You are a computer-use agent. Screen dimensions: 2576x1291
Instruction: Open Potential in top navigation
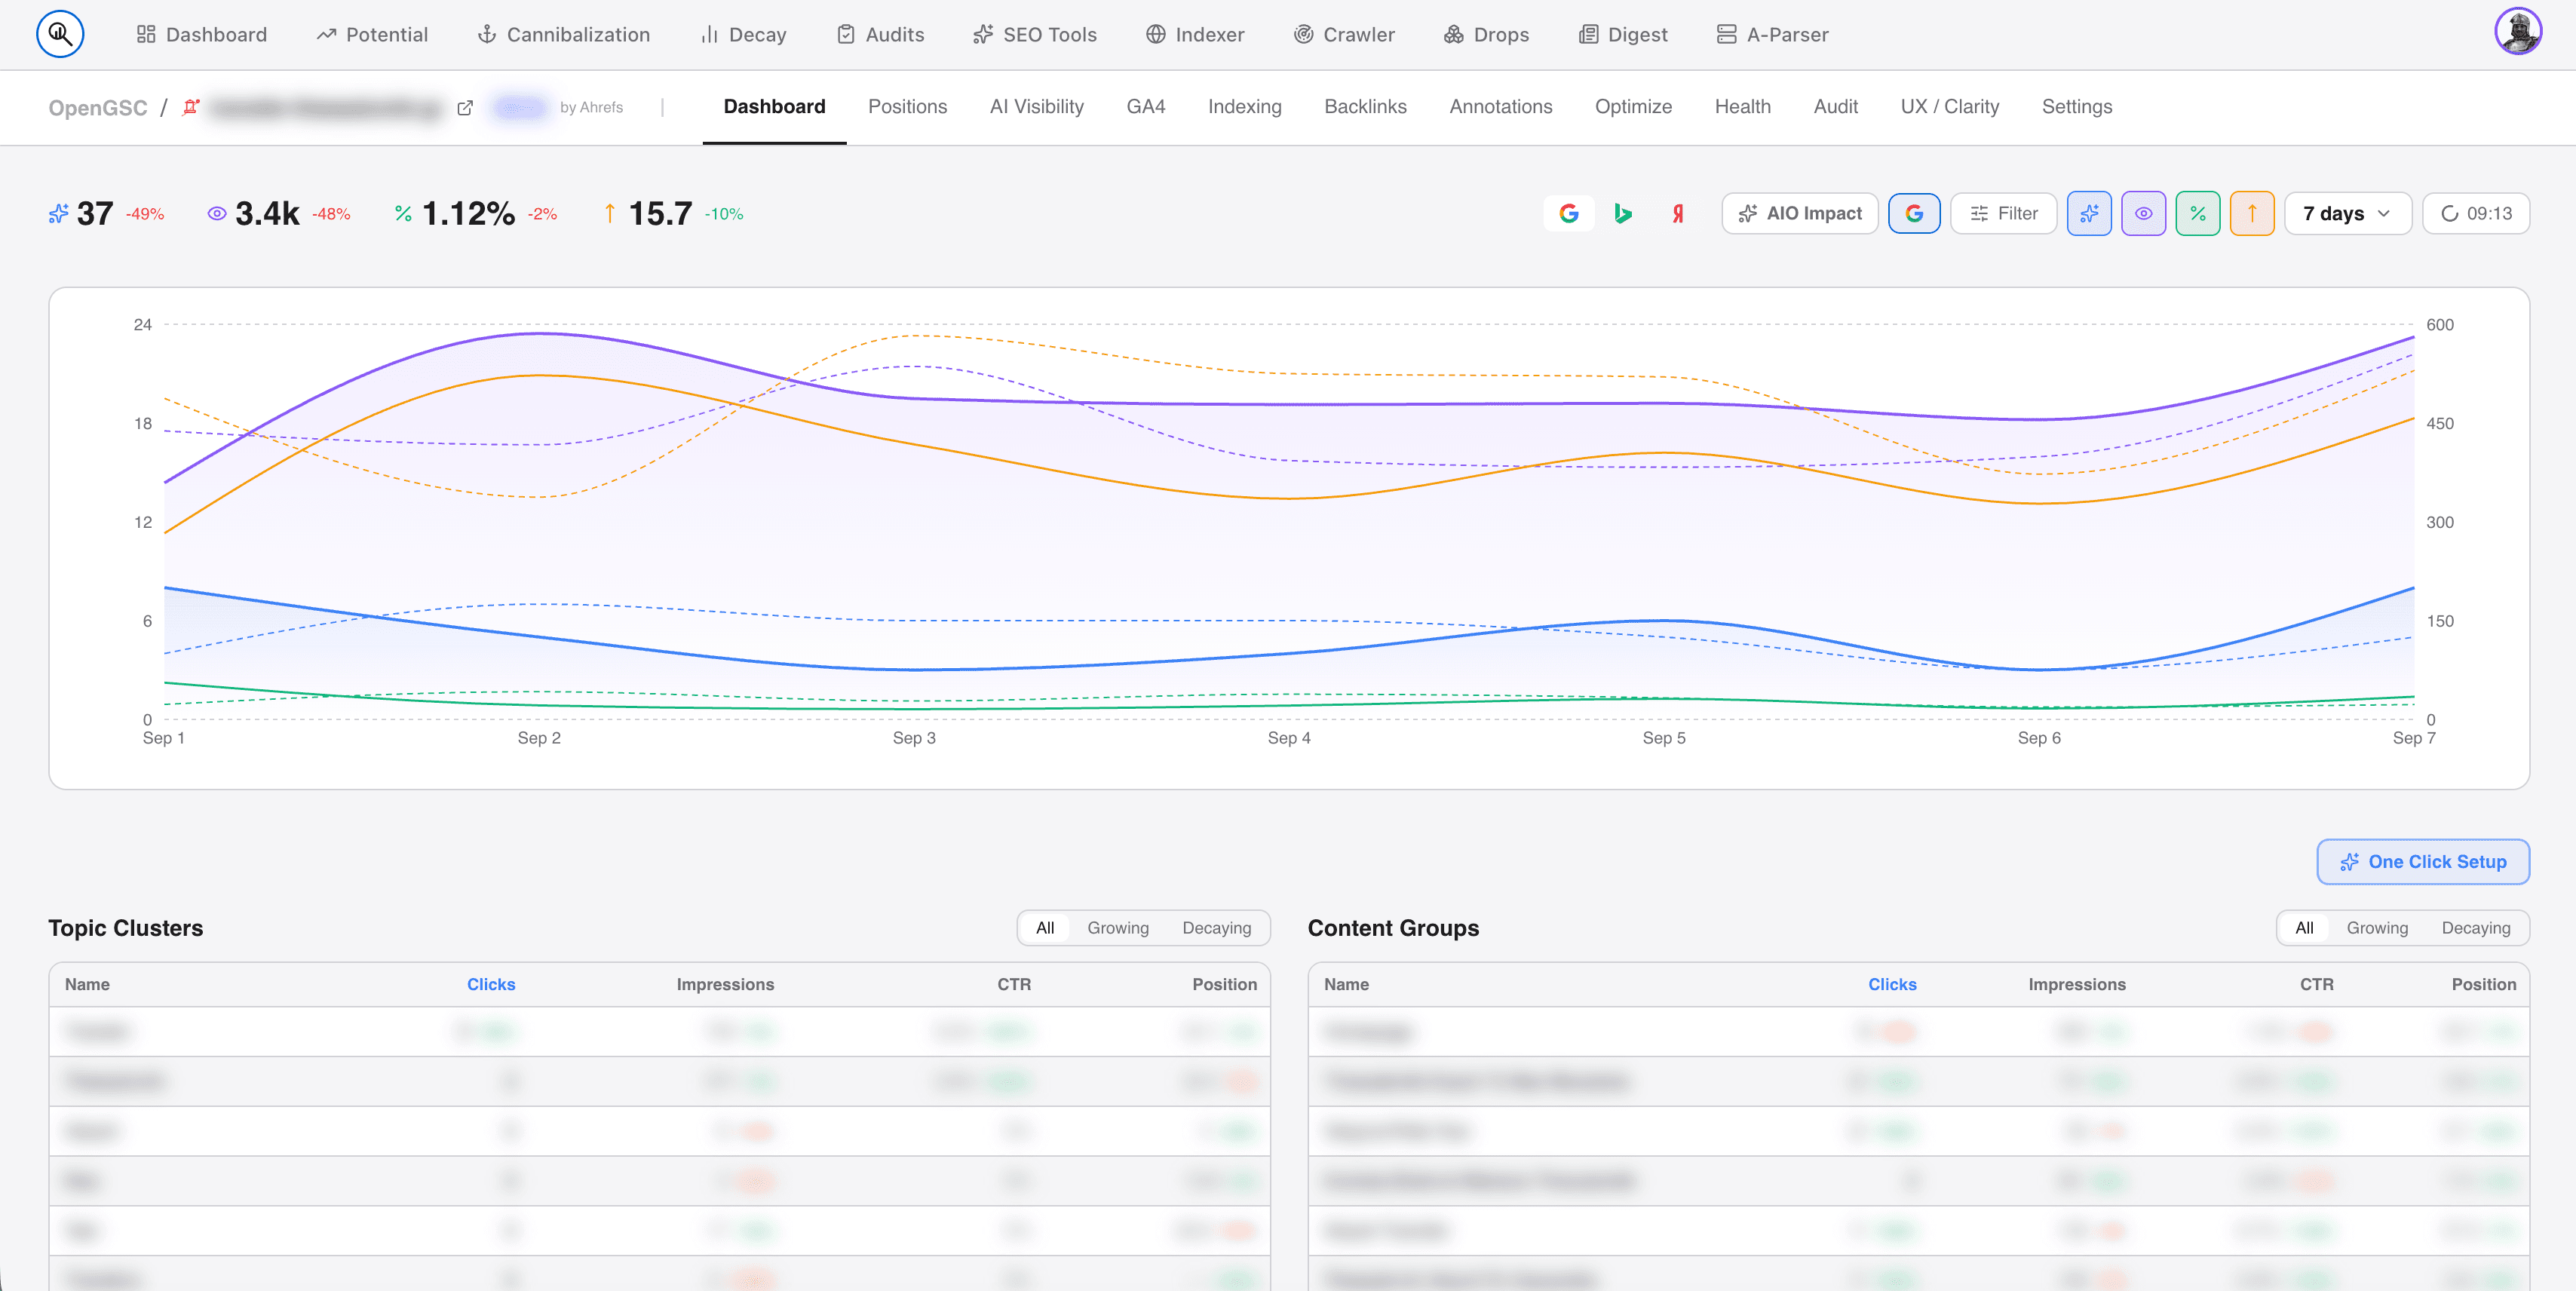(372, 34)
